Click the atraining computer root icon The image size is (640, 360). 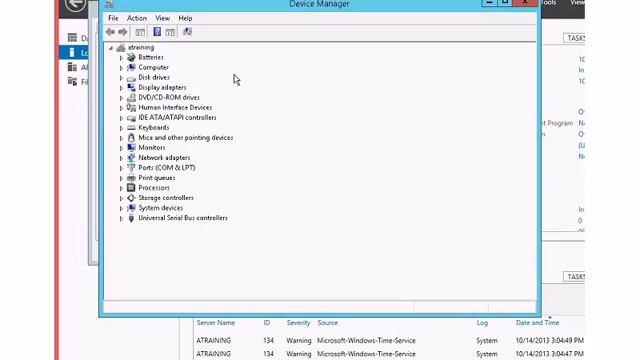click(120, 48)
